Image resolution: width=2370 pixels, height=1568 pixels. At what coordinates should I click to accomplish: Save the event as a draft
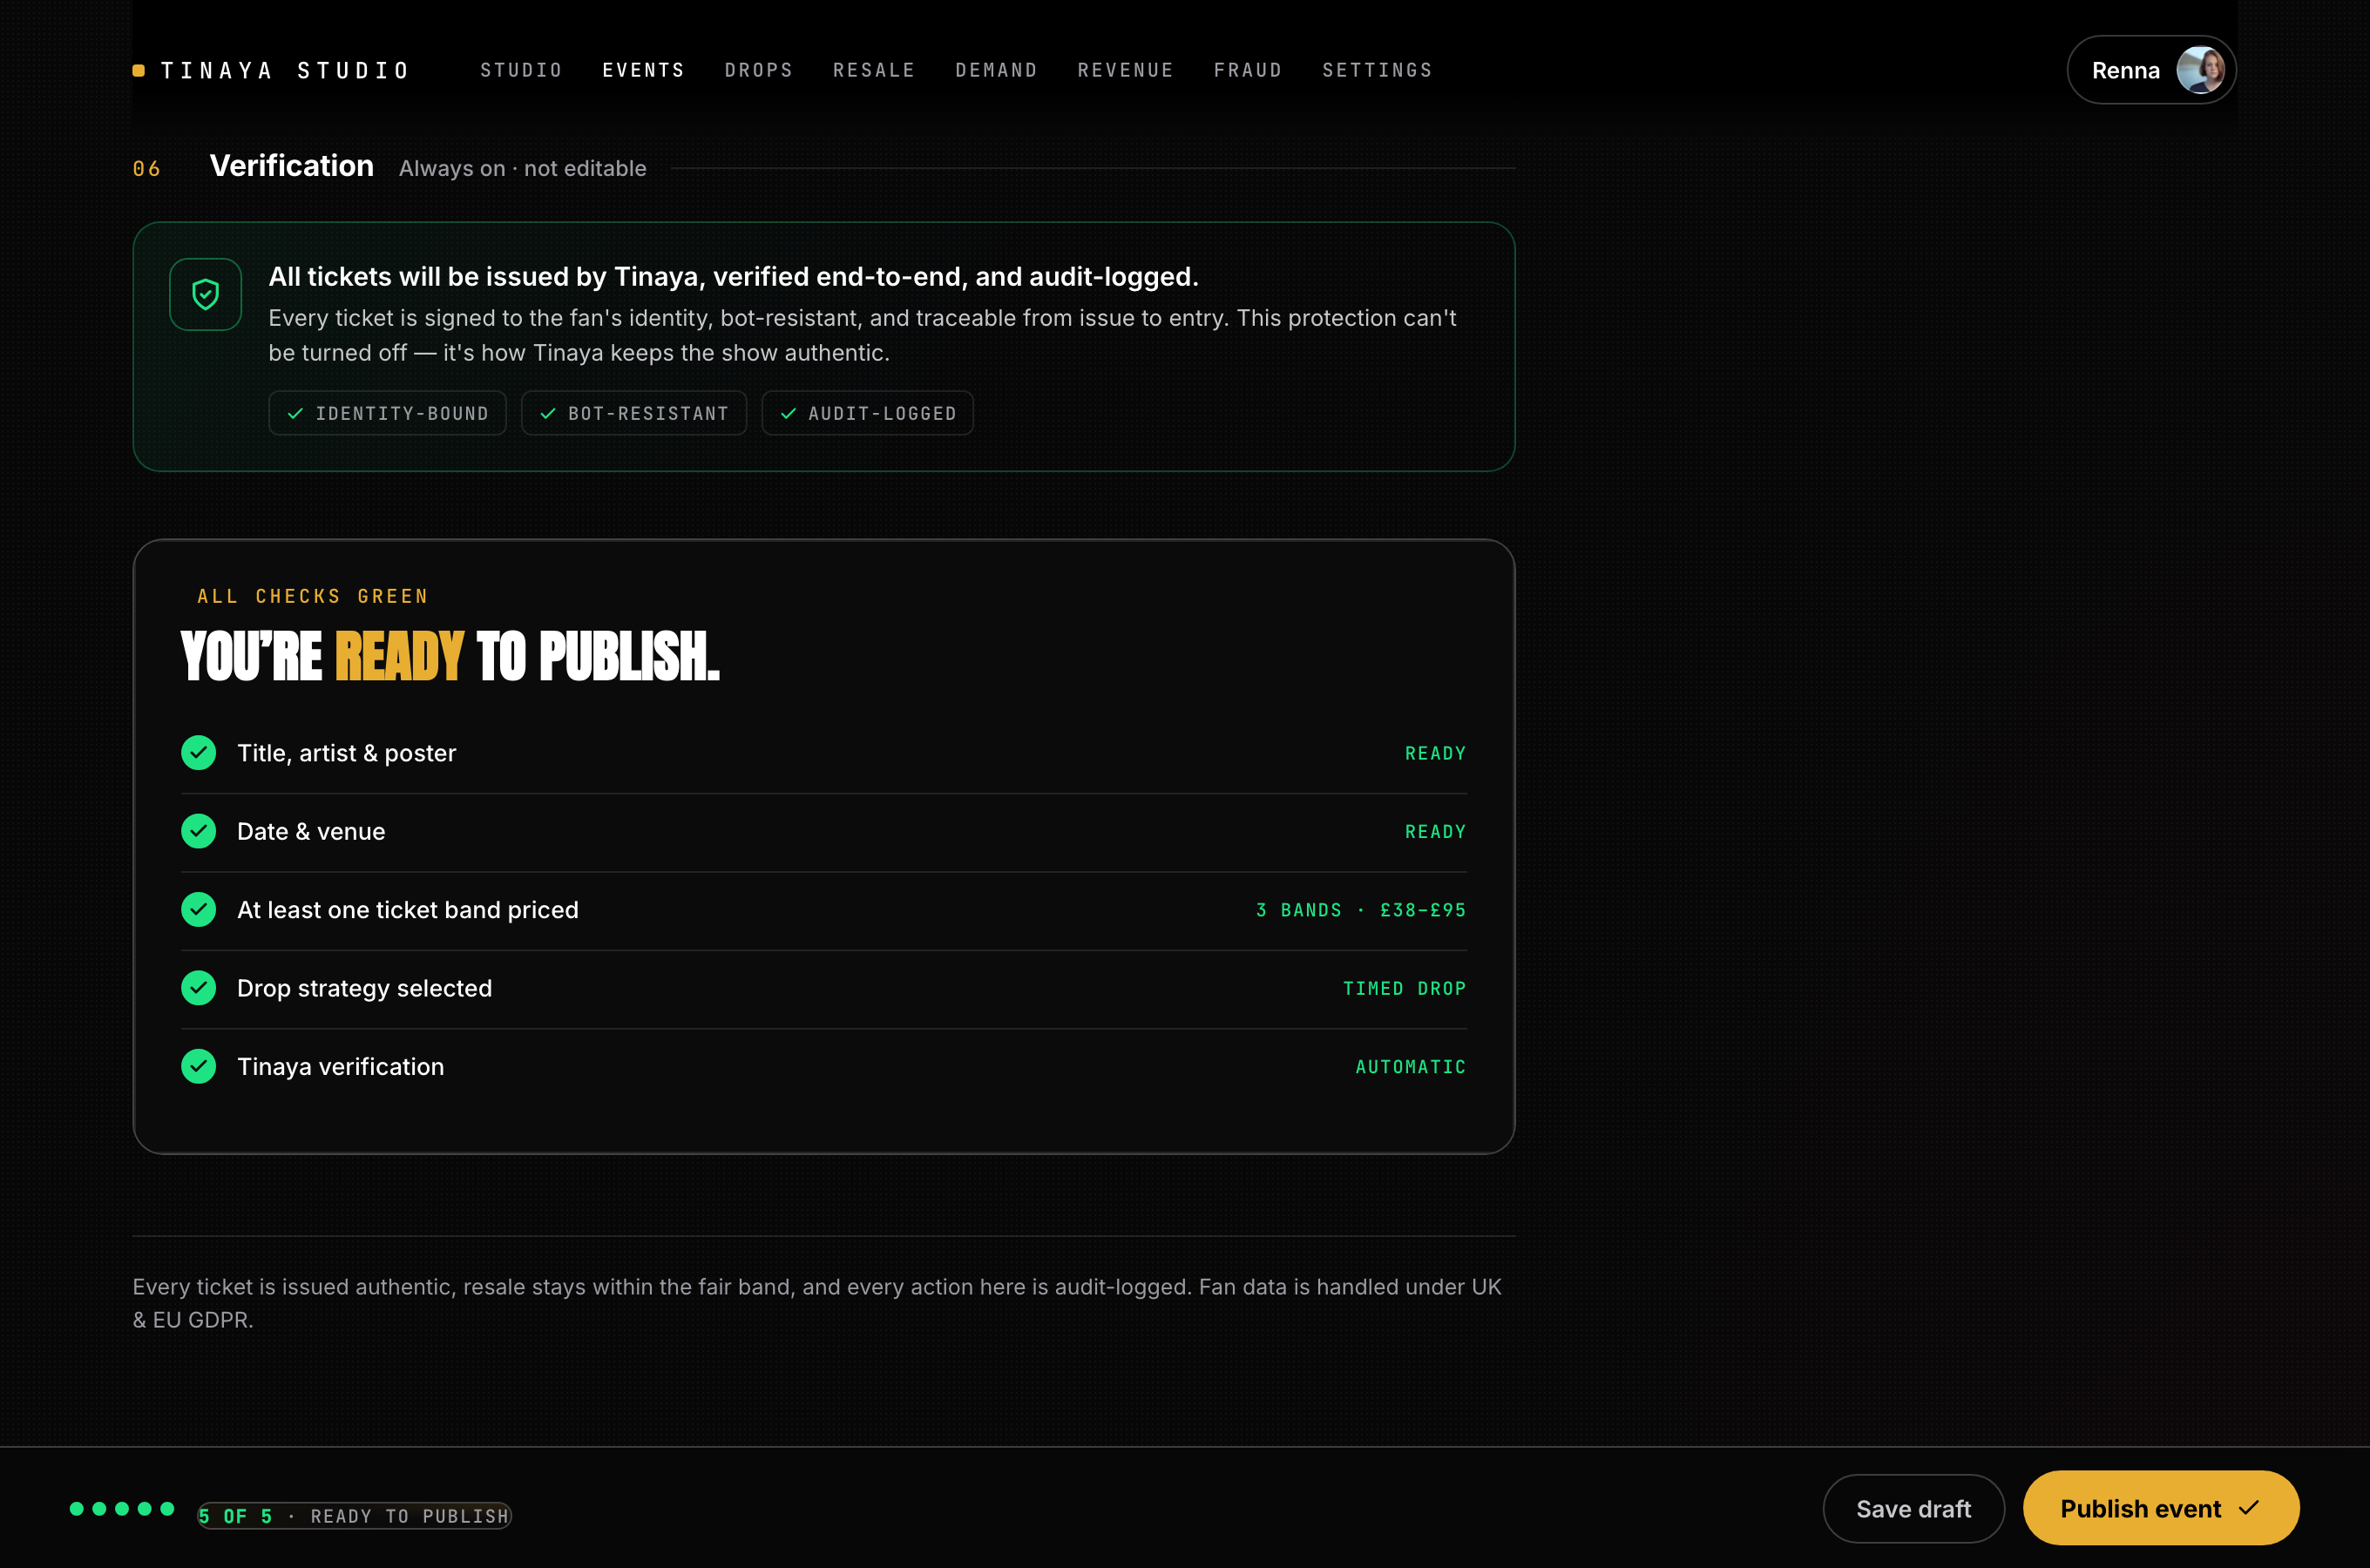[1913, 1509]
